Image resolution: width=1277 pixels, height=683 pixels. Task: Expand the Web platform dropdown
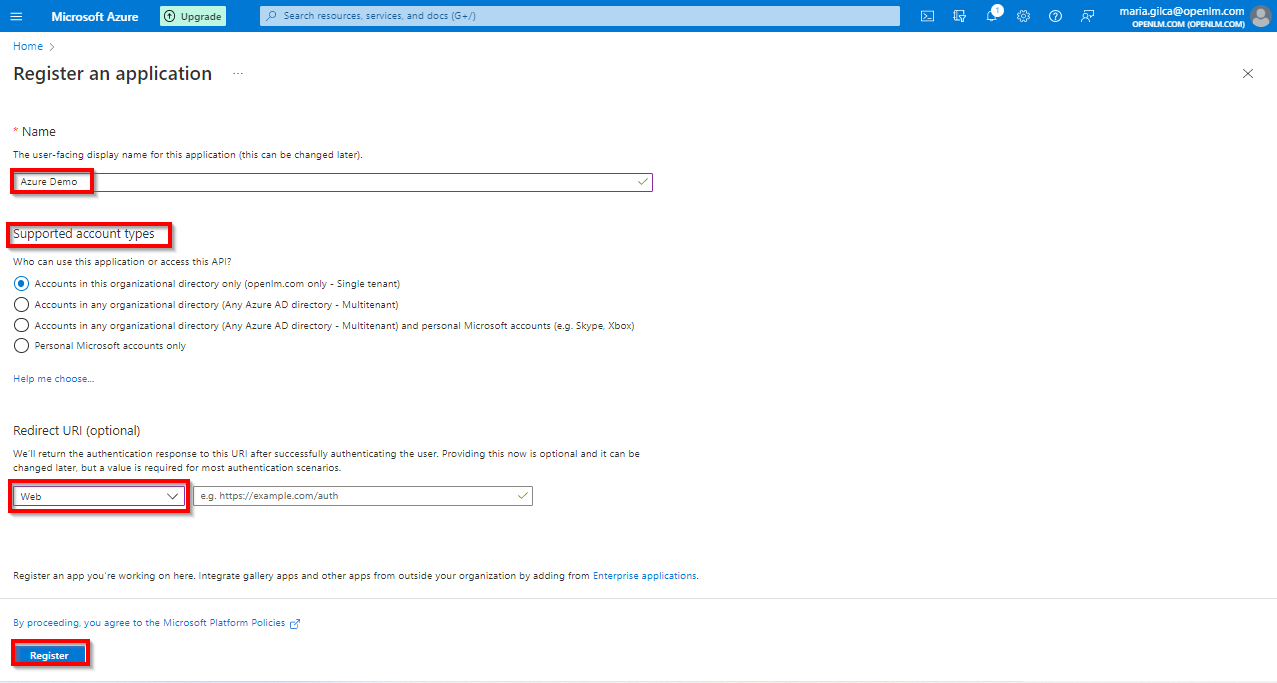coord(99,496)
